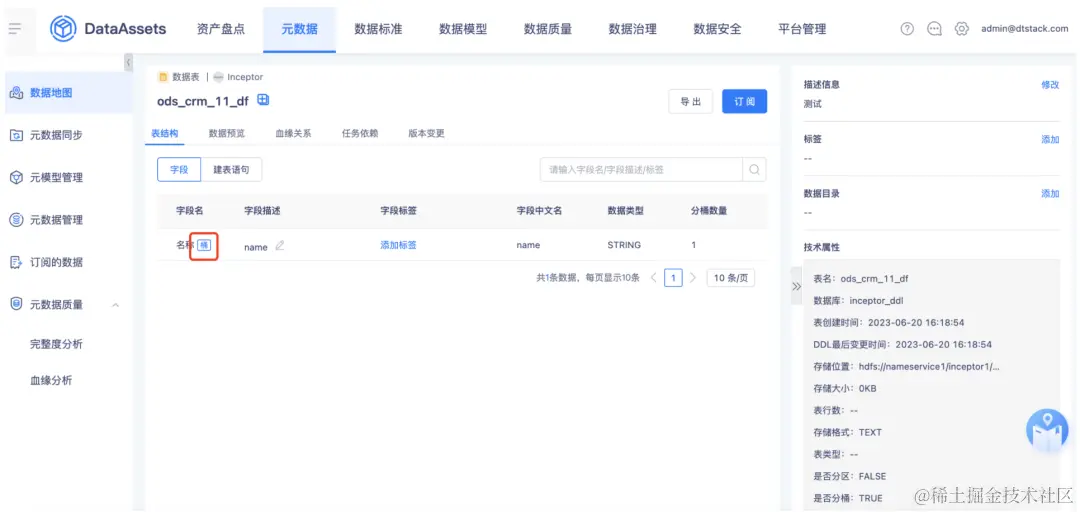Collapse the 元数据质量 submenu chevron

[x=115, y=305]
